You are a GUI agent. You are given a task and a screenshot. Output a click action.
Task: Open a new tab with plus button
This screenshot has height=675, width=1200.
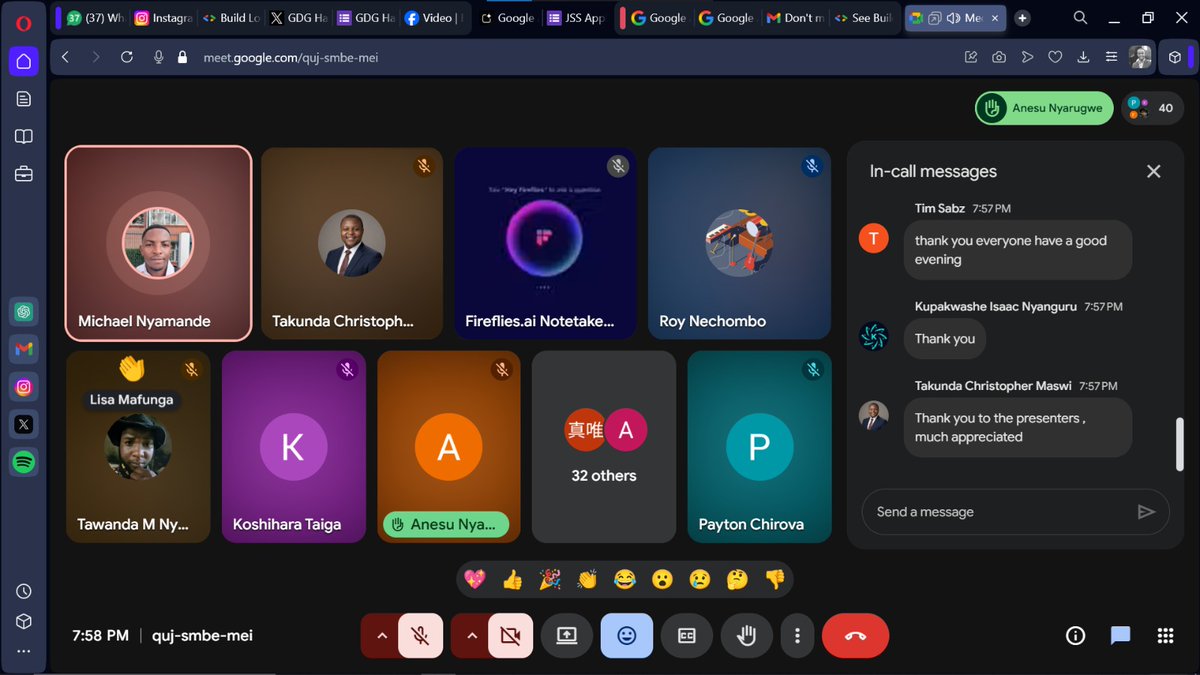tap(1022, 18)
